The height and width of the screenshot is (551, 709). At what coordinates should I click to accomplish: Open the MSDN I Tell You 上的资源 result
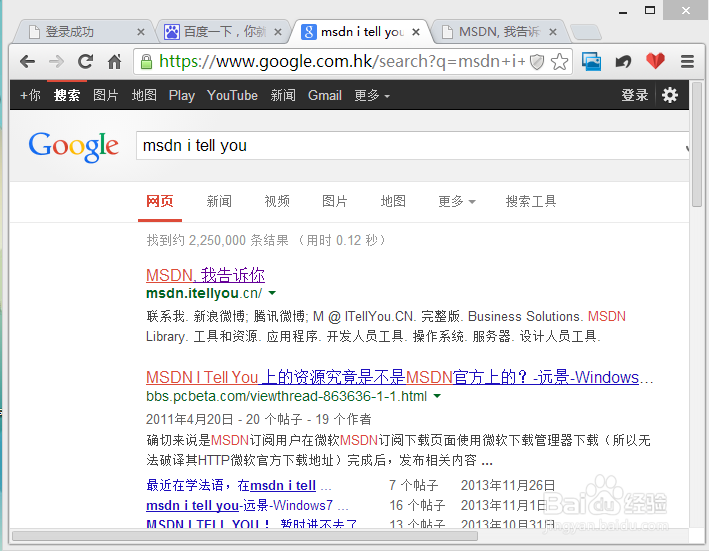[x=392, y=377]
